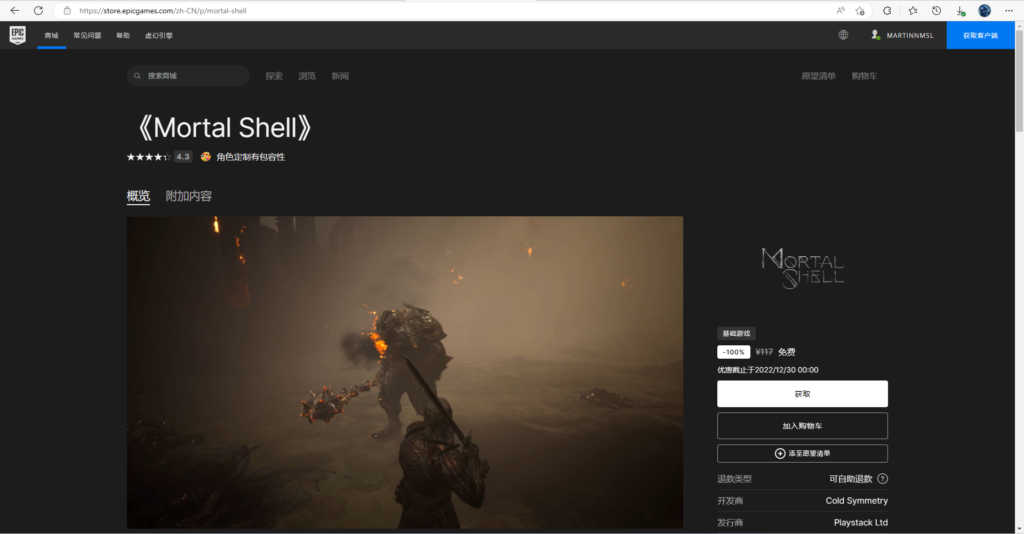Open browser settings ellipsis menu

[x=1008, y=10]
